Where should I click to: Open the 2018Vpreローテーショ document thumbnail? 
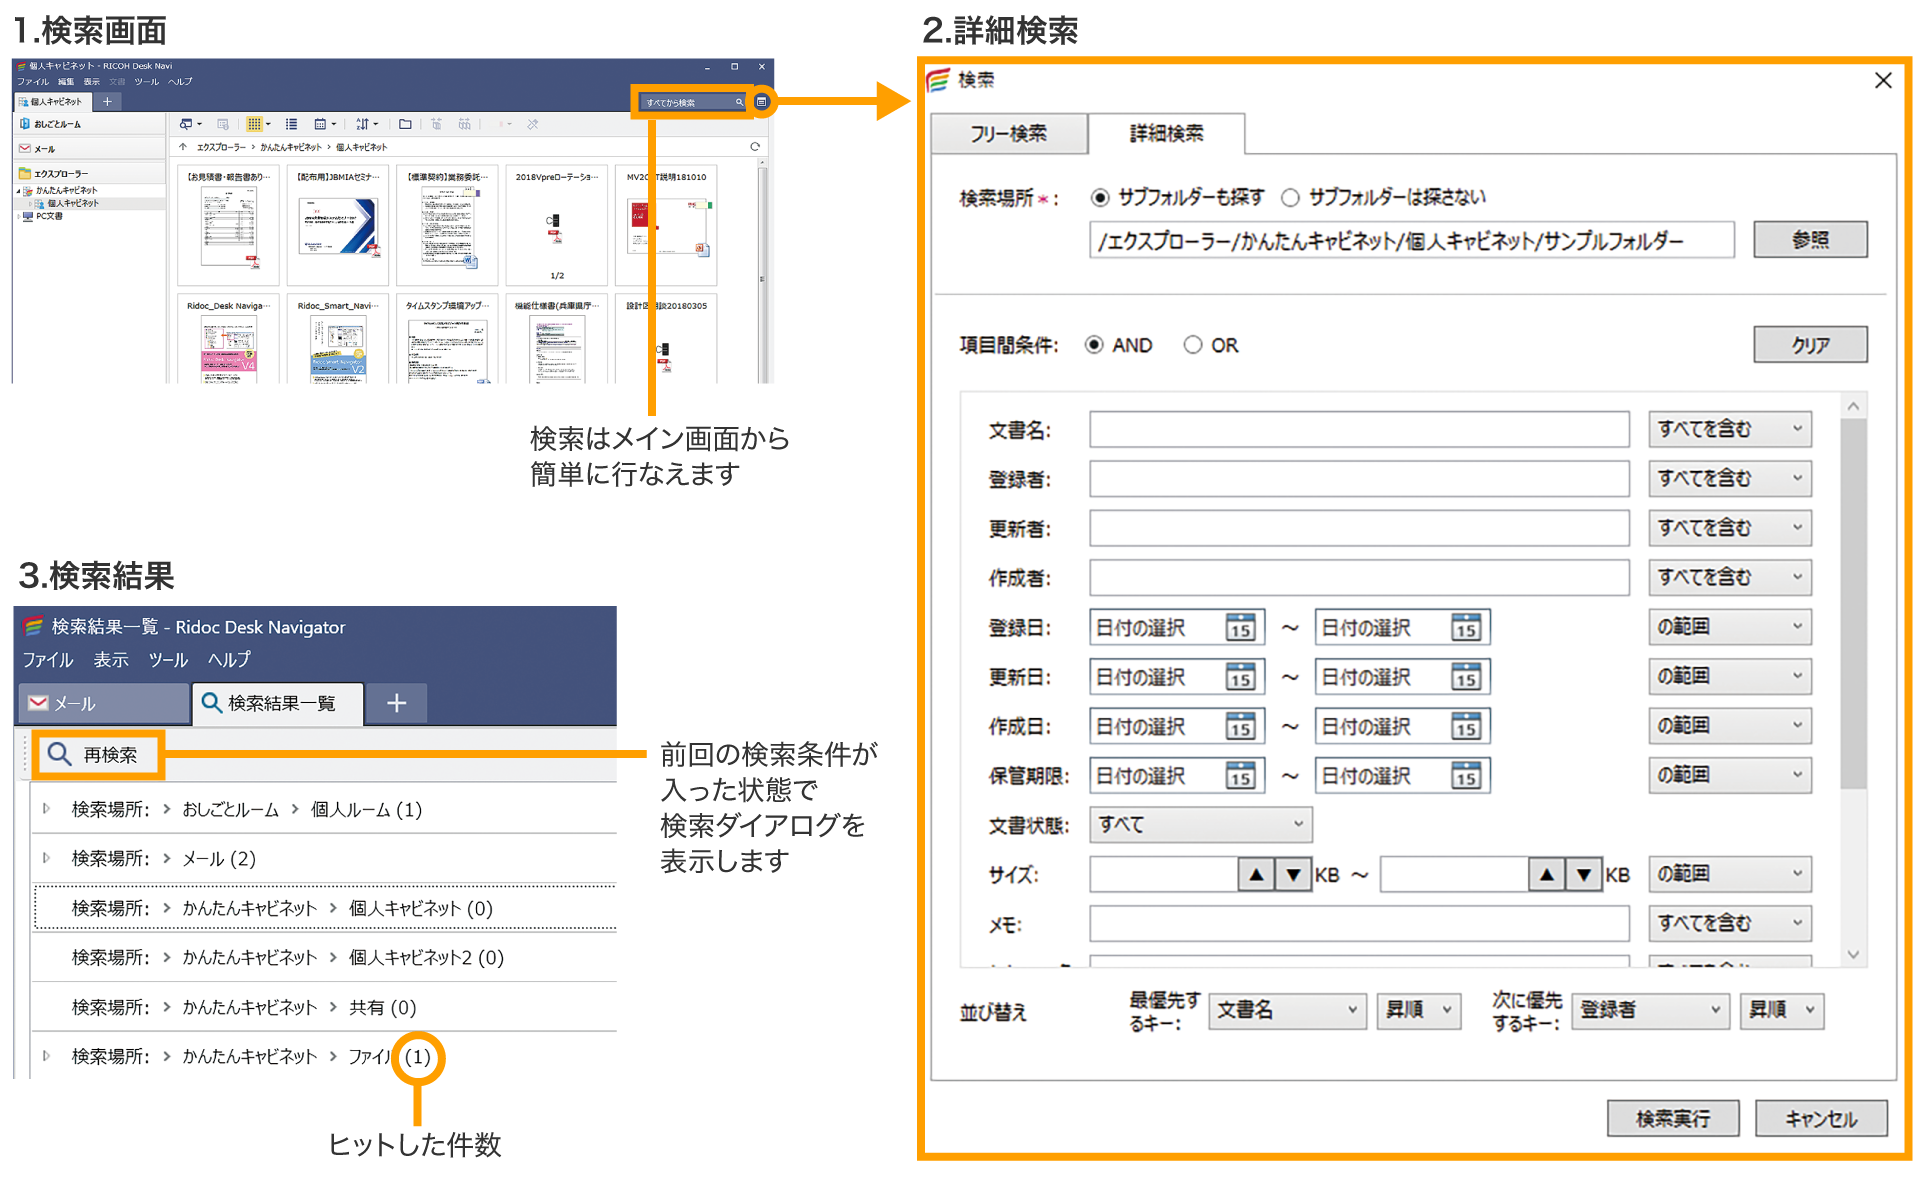coord(556,225)
